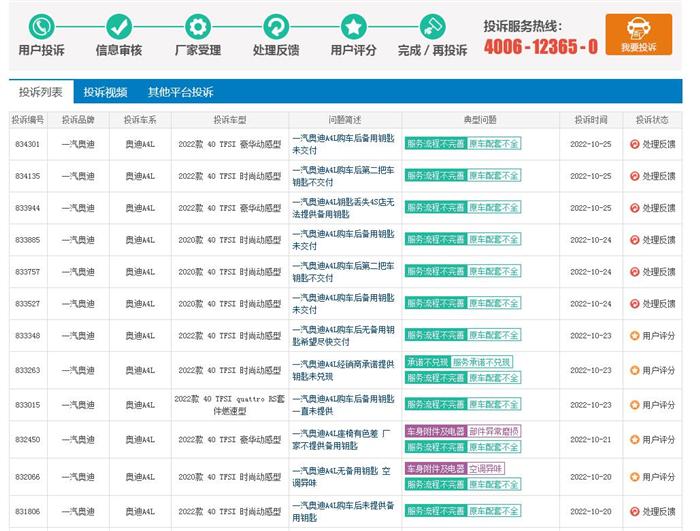Click the status icon in row 833885

pyautogui.click(x=634, y=240)
